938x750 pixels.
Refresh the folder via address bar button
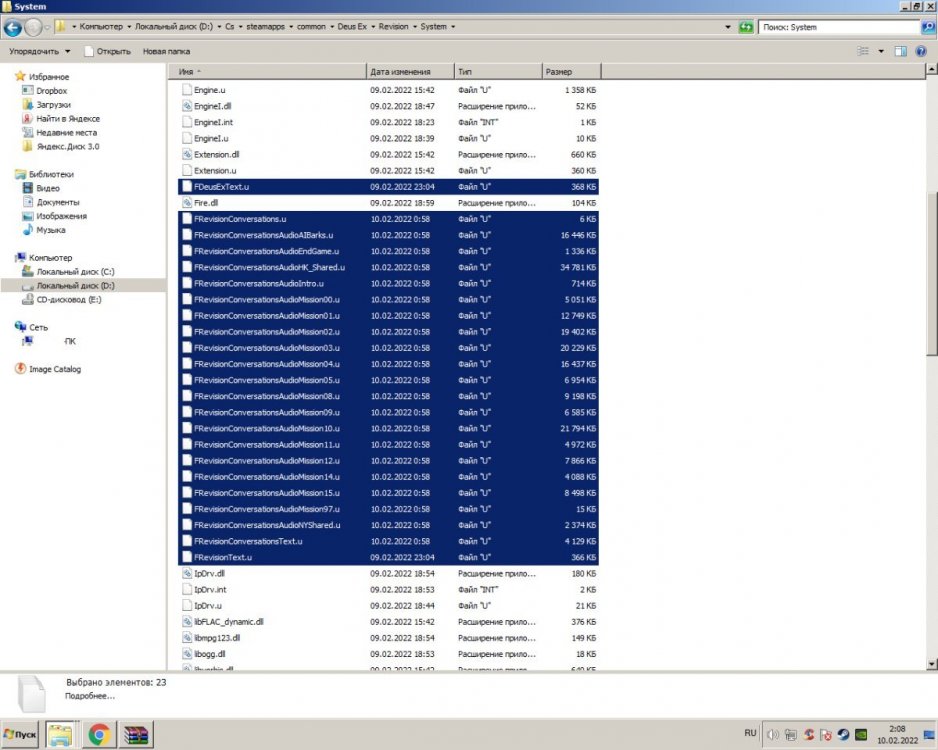(746, 27)
